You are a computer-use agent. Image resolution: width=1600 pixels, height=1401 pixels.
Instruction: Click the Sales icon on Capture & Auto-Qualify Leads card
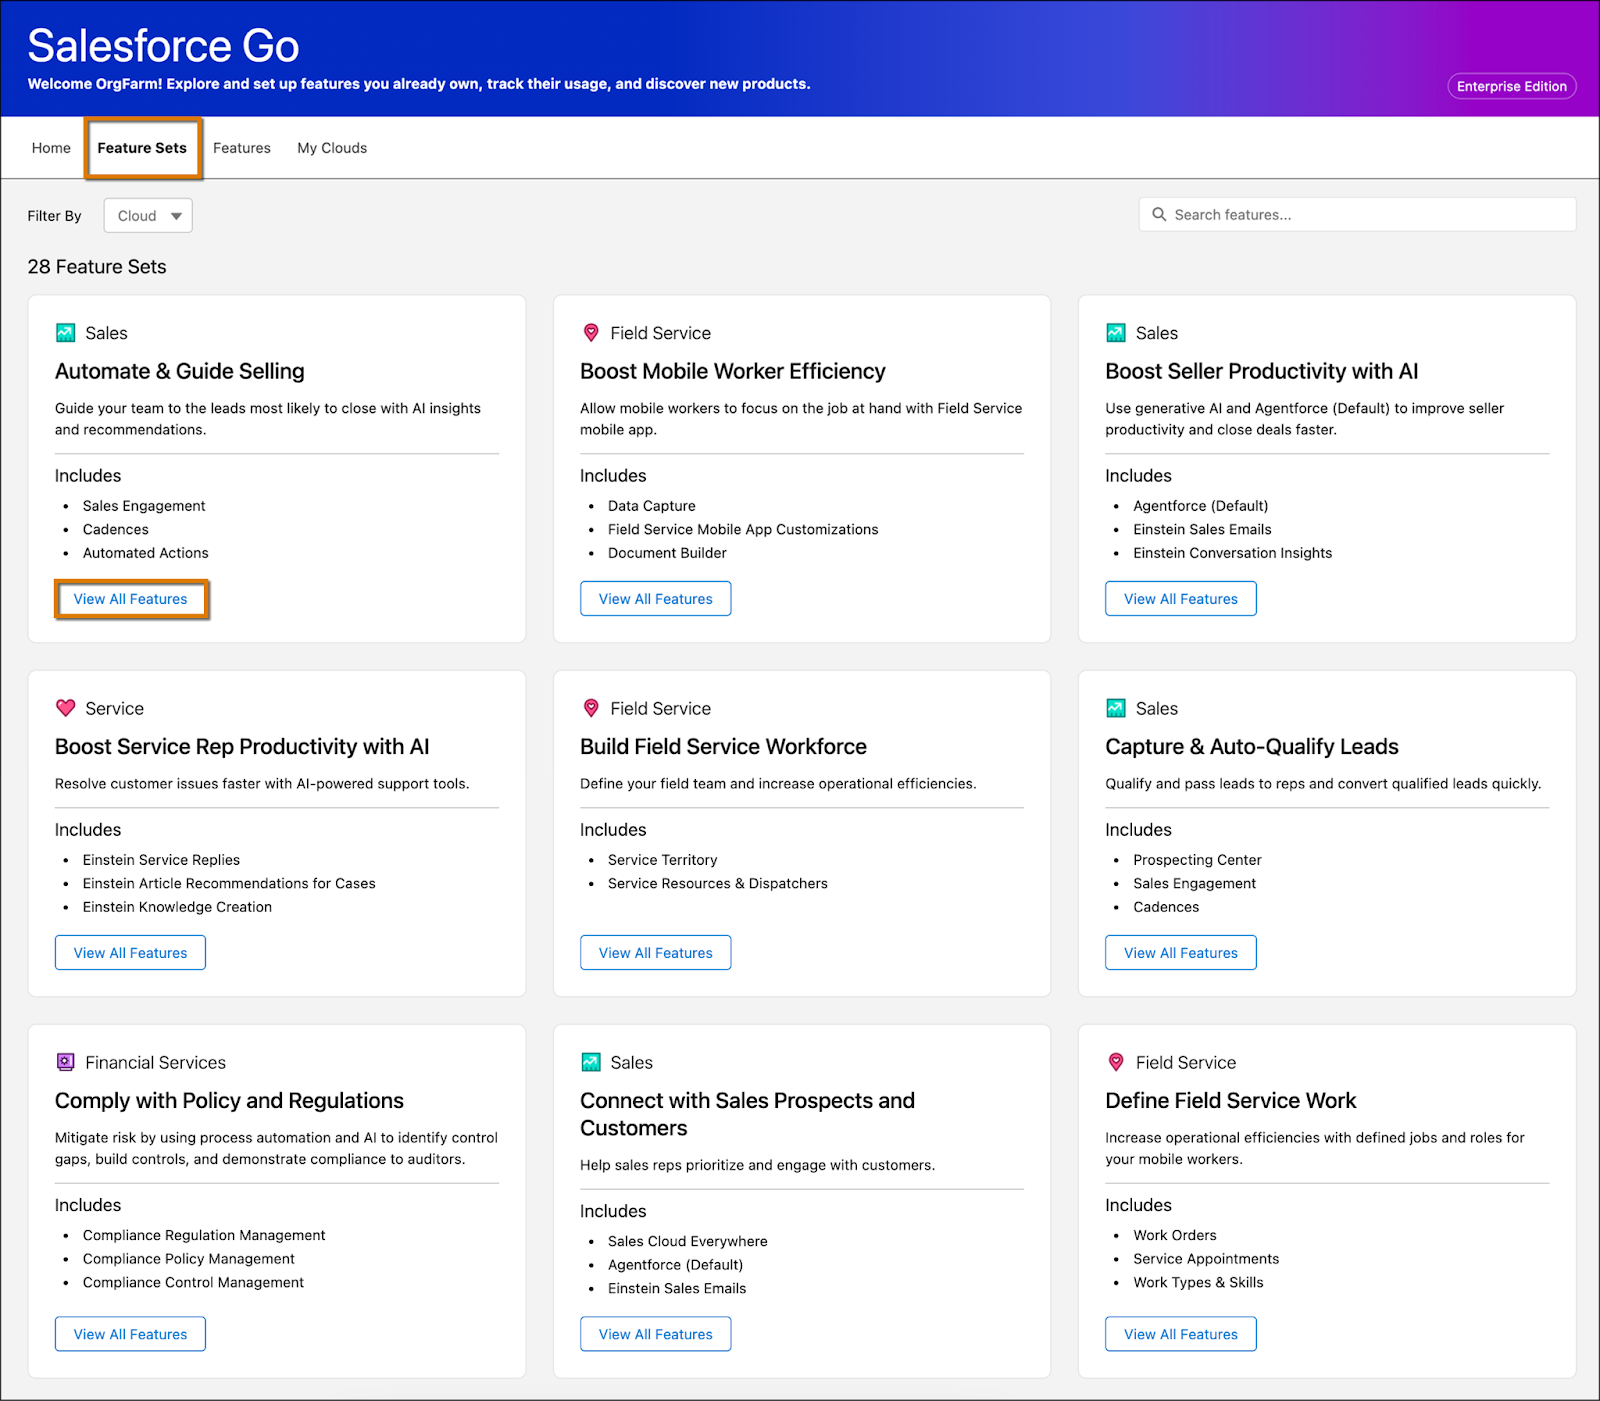[1116, 708]
